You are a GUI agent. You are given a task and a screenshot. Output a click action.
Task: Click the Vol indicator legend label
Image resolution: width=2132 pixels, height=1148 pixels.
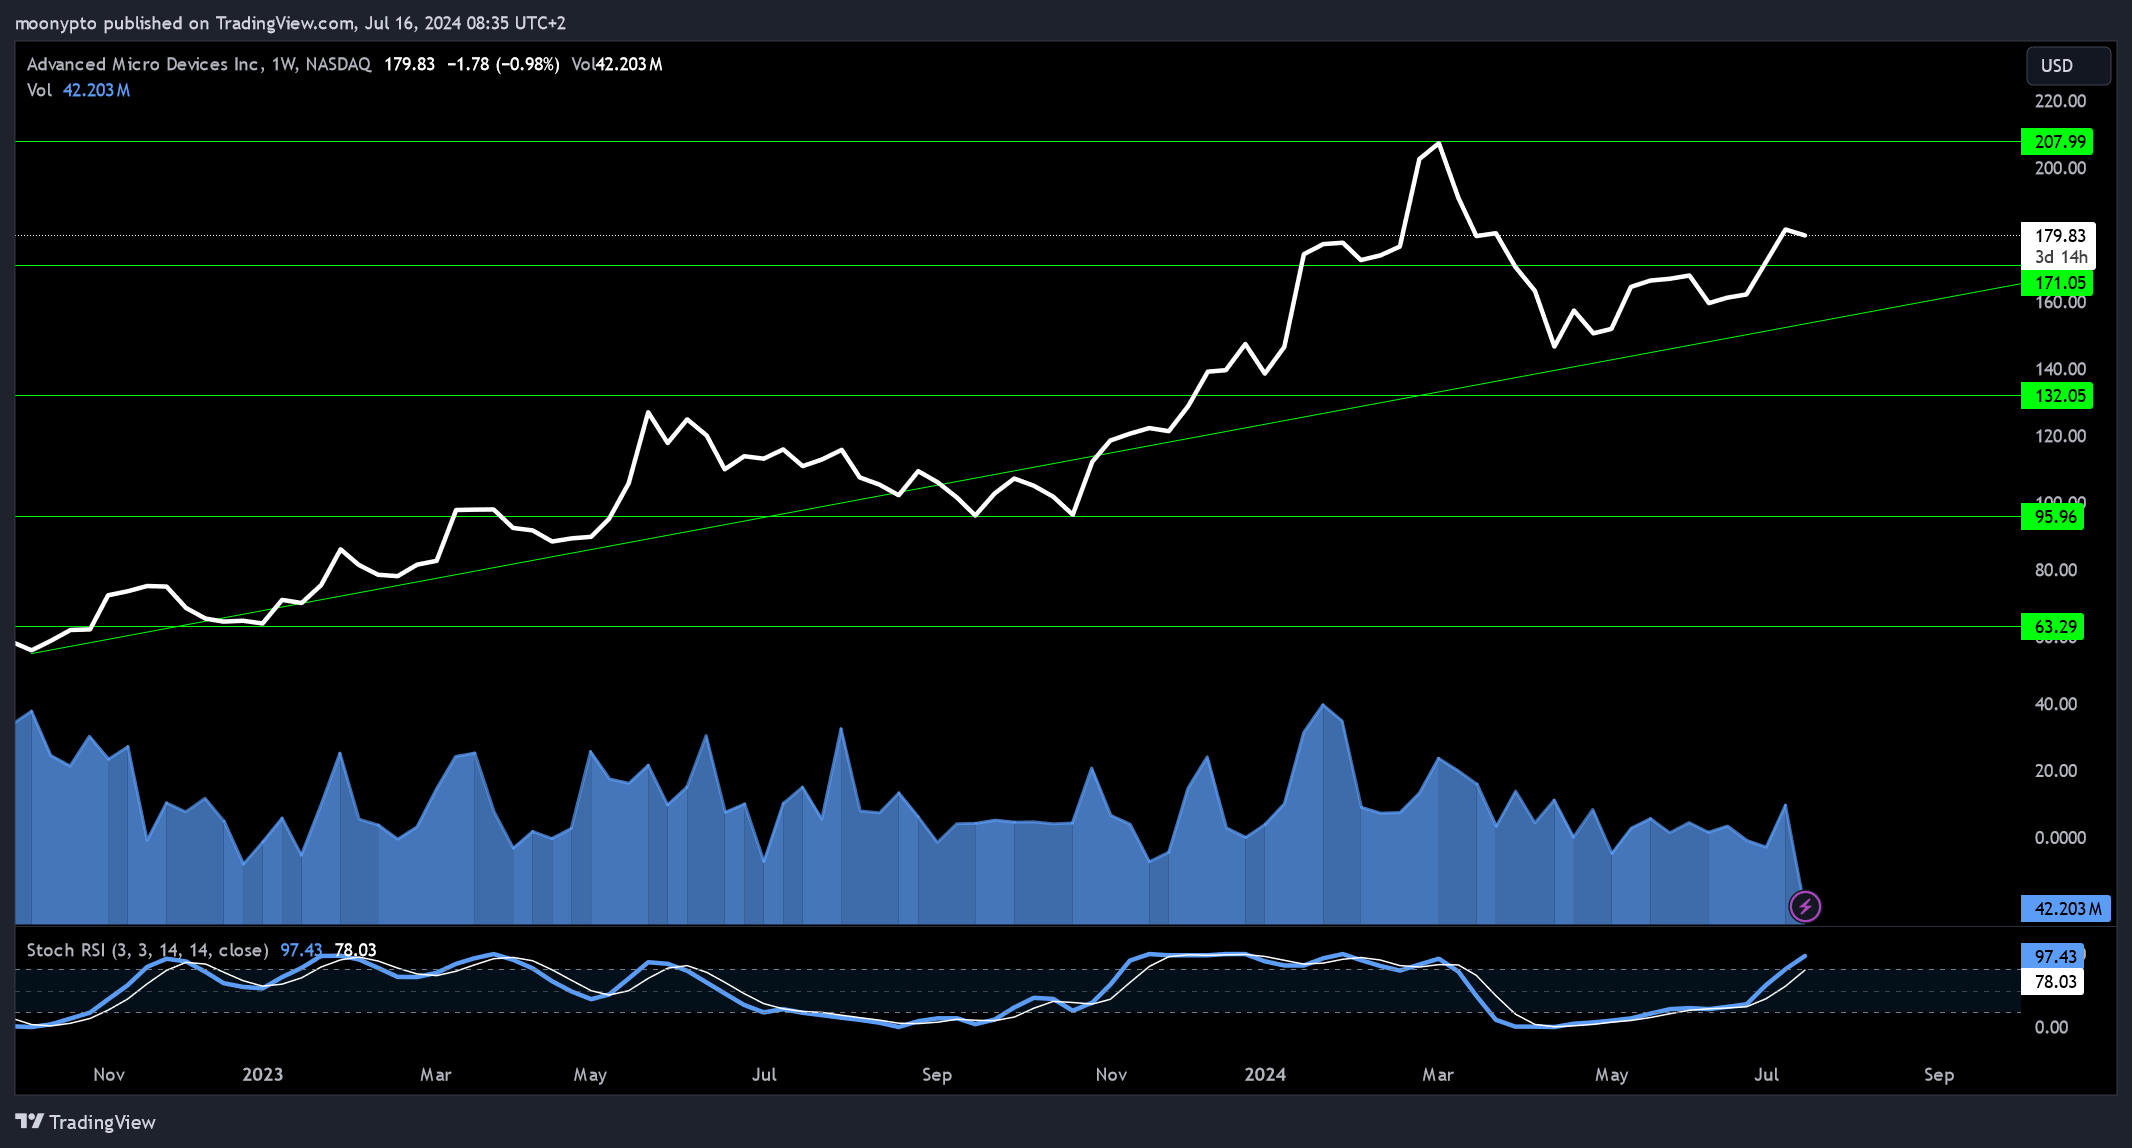(x=39, y=90)
